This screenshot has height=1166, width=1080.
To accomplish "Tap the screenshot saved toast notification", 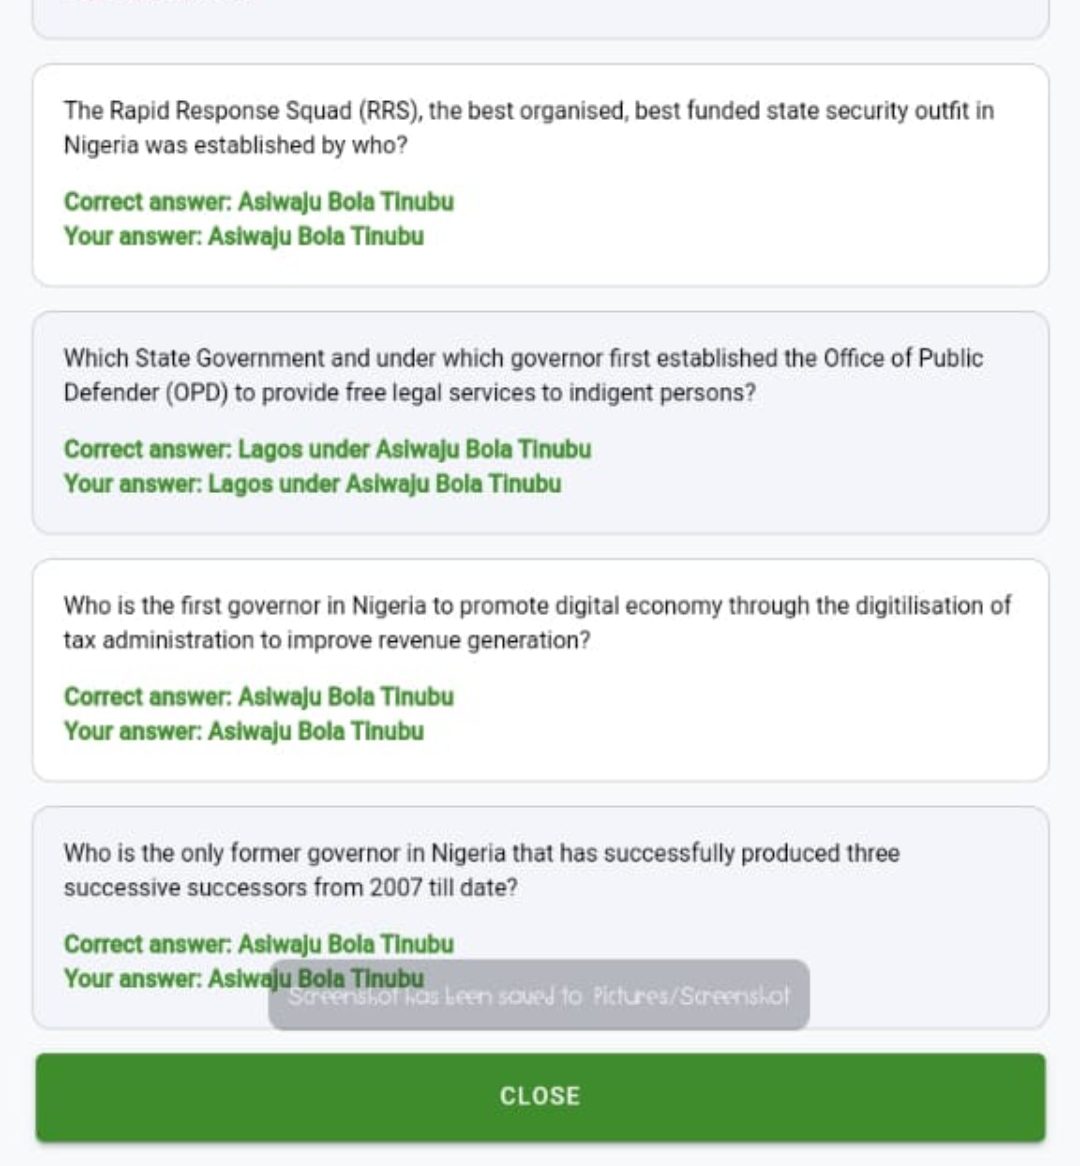I will (539, 995).
